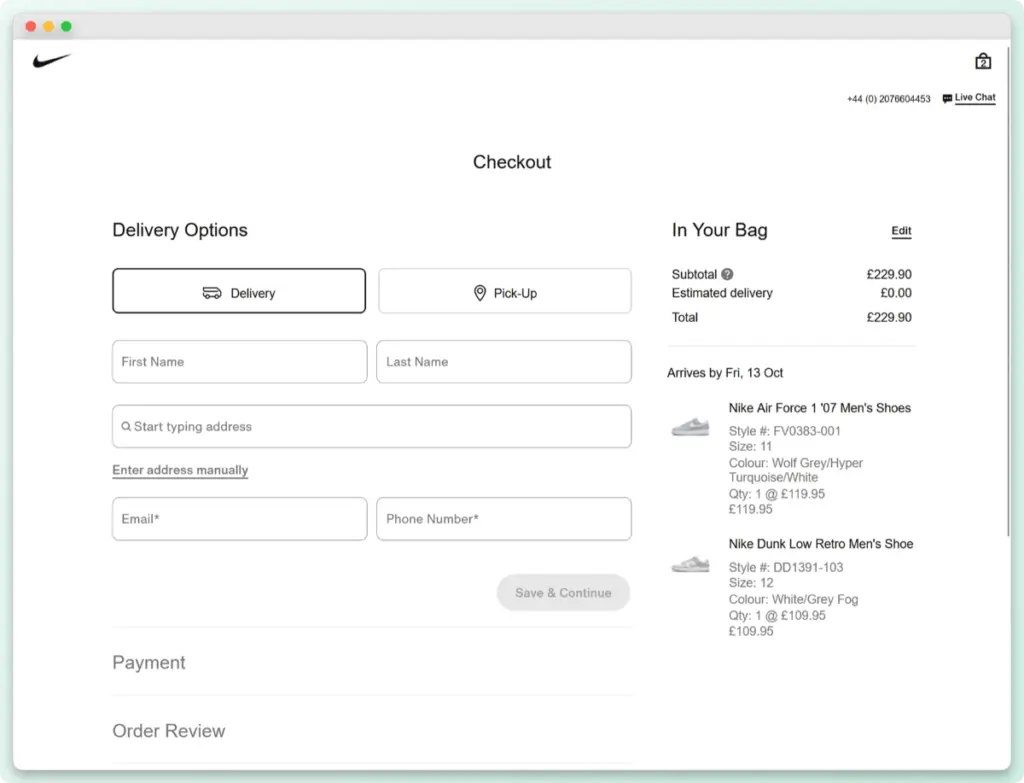Screen dimensions: 1024x783
Task: Click the Live Chat speech bubble icon
Action: coord(948,98)
